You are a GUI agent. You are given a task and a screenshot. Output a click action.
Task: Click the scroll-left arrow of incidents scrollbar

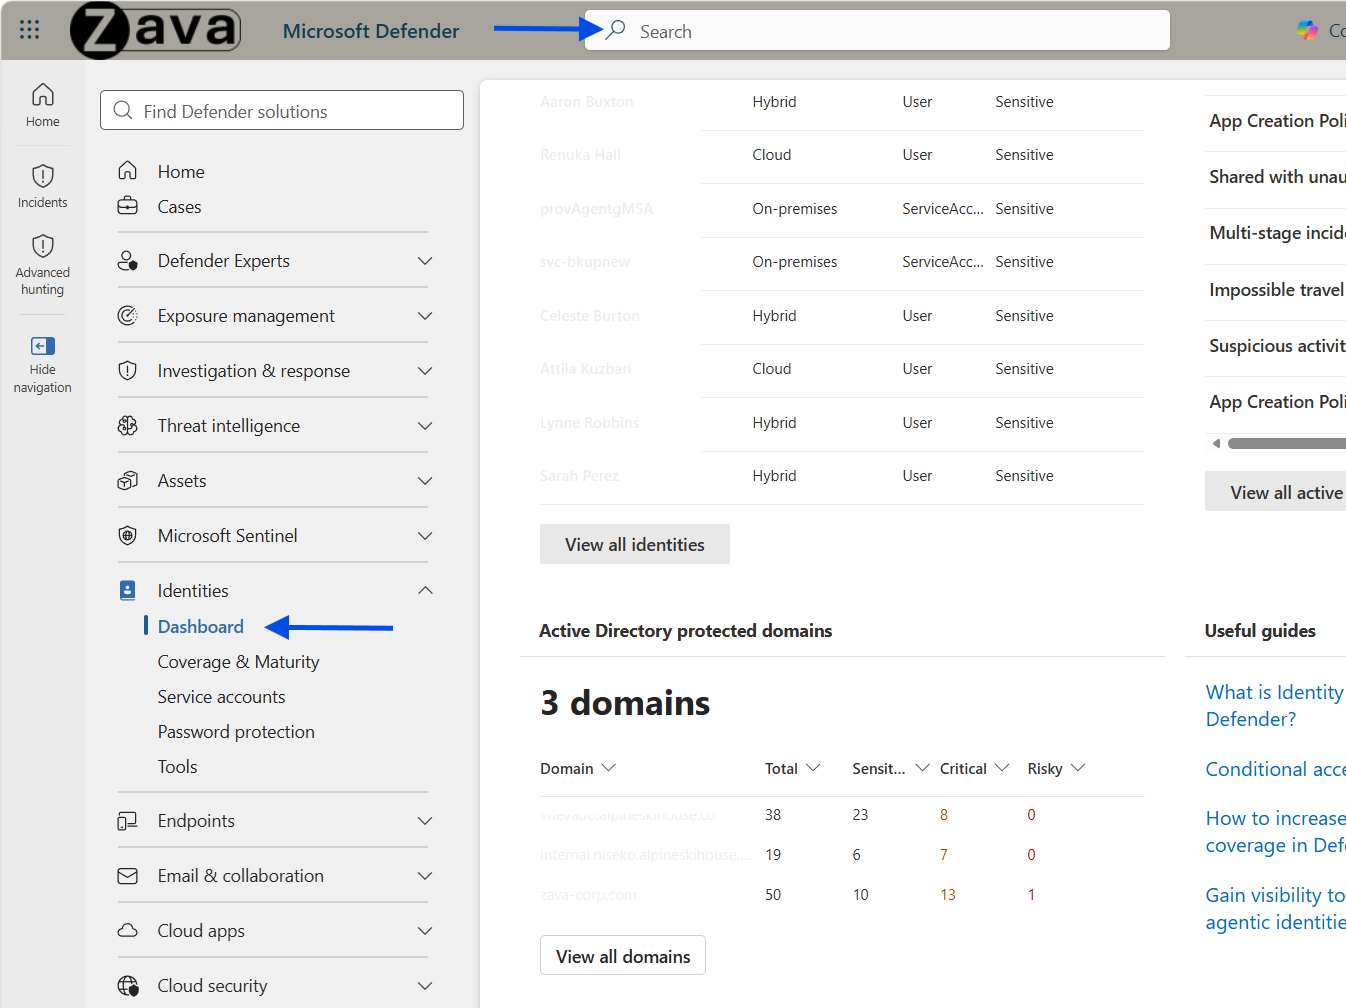pos(1216,443)
